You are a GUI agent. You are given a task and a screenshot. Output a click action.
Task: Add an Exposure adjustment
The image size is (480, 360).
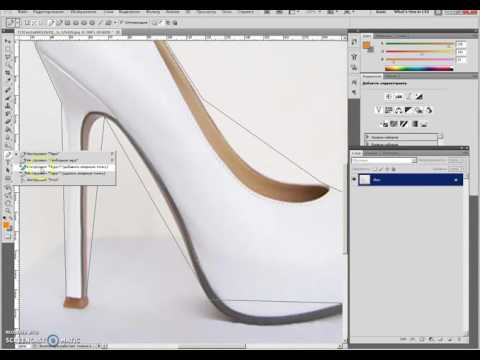pyautogui.click(x=419, y=97)
